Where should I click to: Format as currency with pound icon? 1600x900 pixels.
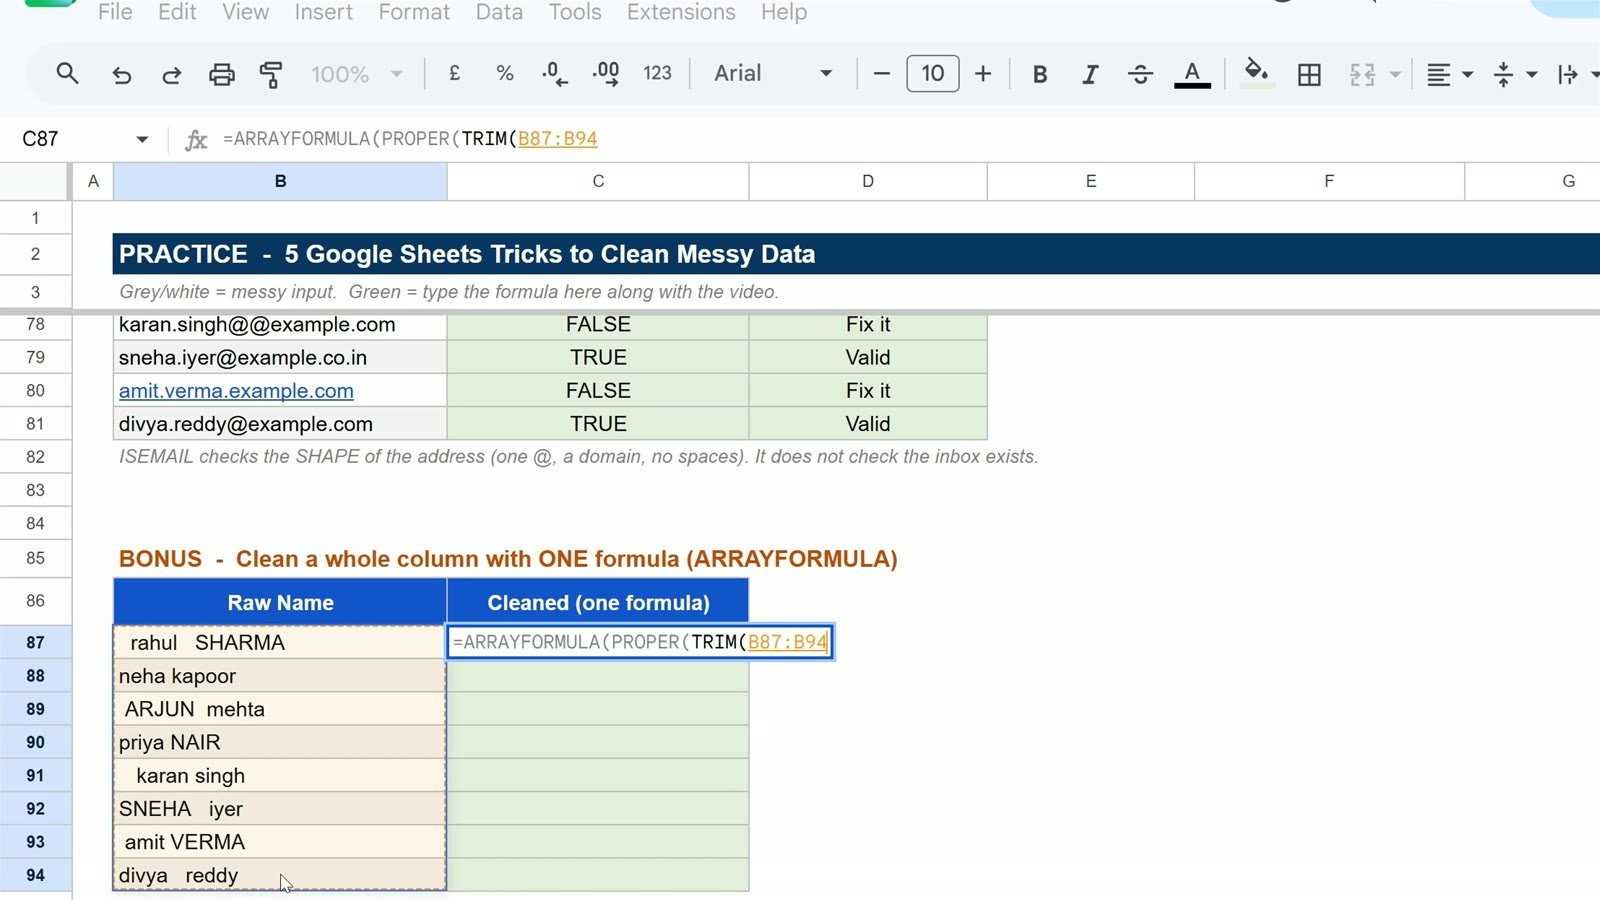(x=454, y=73)
